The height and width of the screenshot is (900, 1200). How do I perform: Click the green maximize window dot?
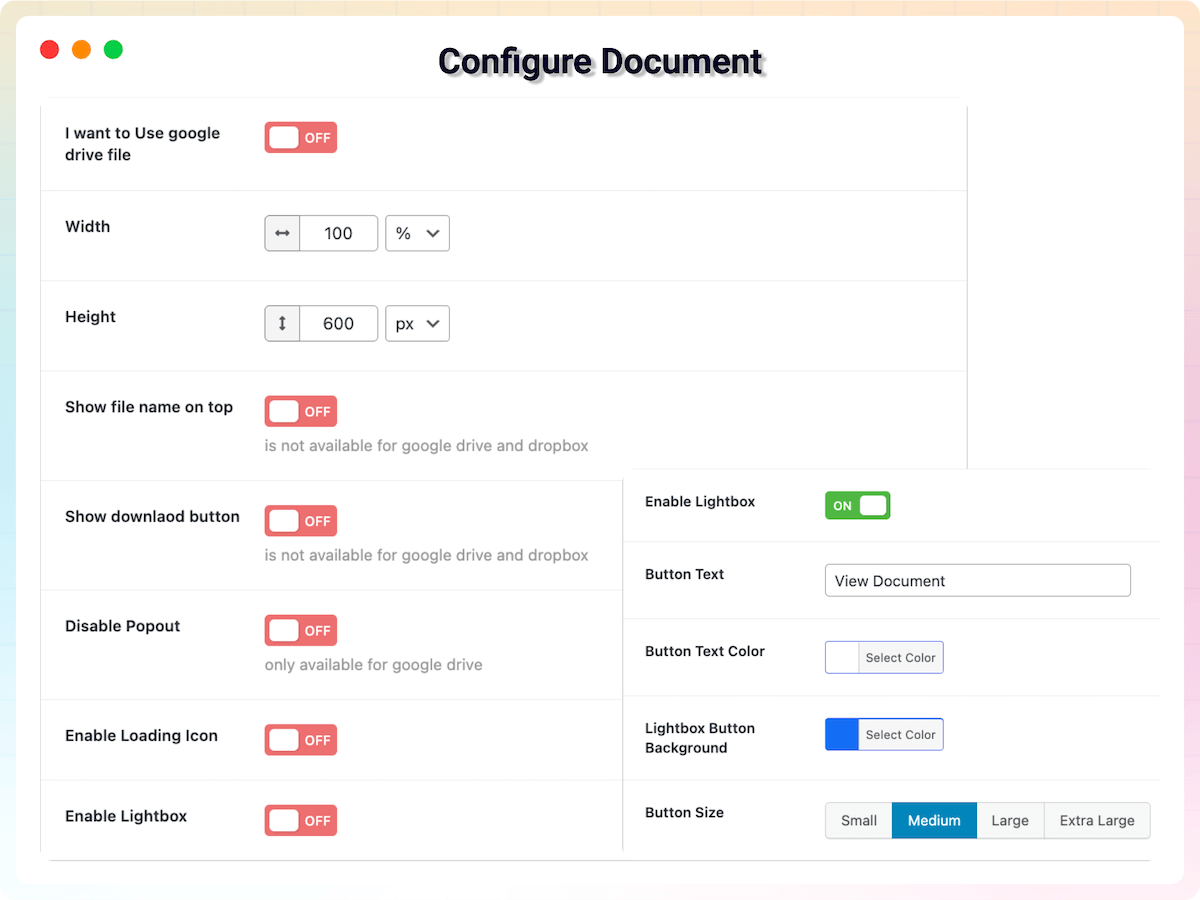coord(113,49)
